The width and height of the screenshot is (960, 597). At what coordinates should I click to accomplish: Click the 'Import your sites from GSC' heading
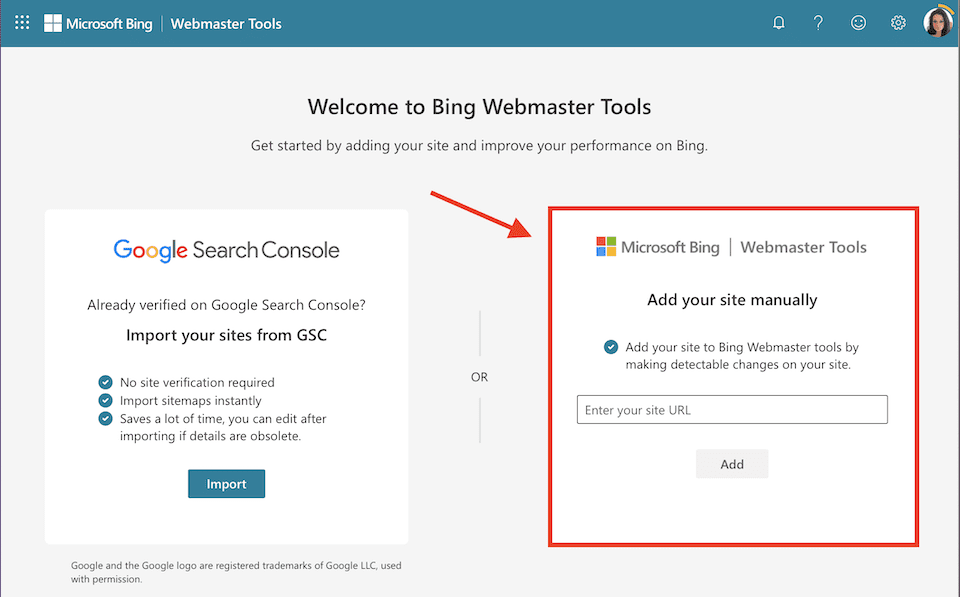tap(226, 335)
